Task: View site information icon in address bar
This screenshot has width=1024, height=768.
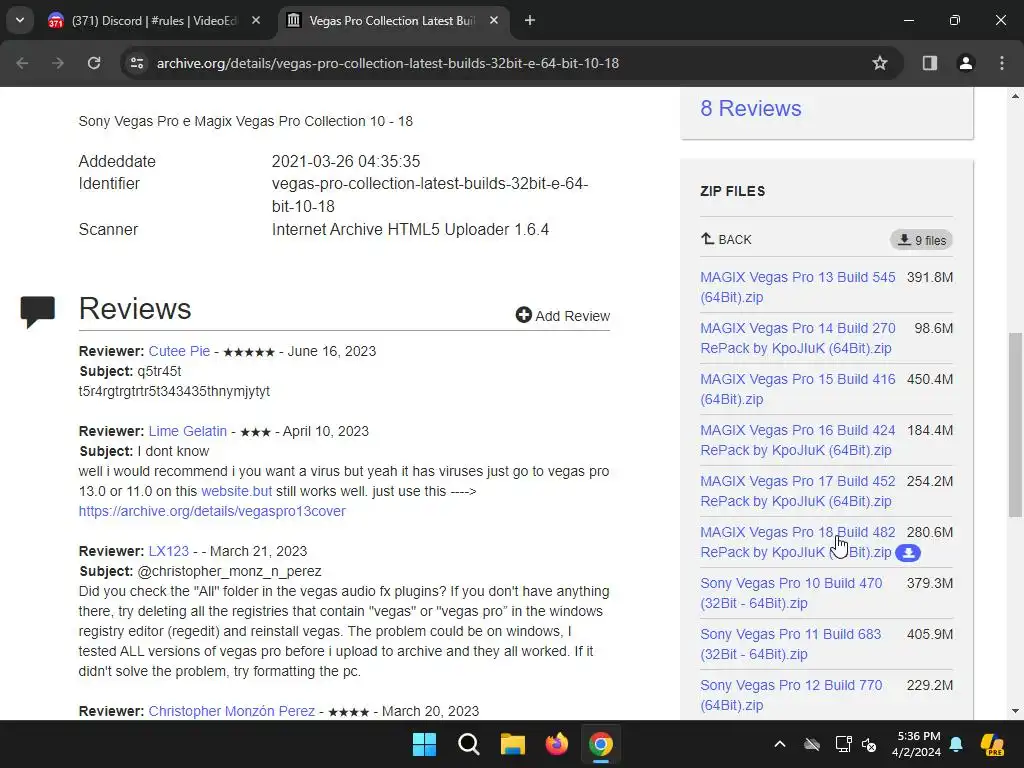Action: [x=136, y=63]
